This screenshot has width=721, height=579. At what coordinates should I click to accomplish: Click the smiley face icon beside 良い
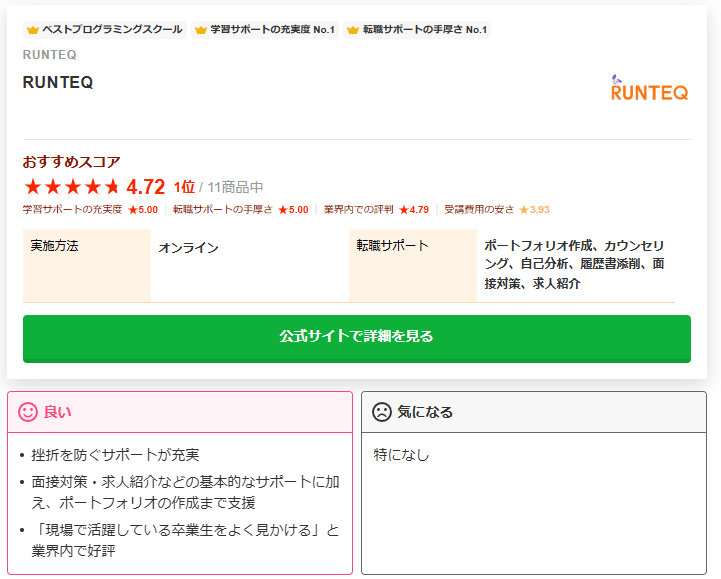tap(28, 412)
